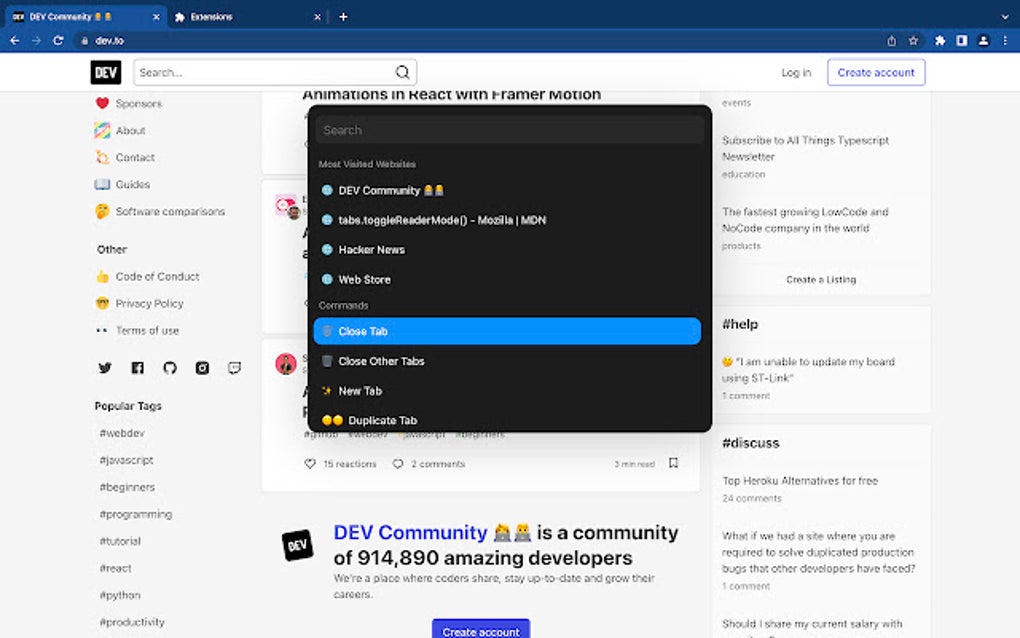1020x638 pixels.
Task: Open Software comparisons sidebar link
Action: click(170, 211)
